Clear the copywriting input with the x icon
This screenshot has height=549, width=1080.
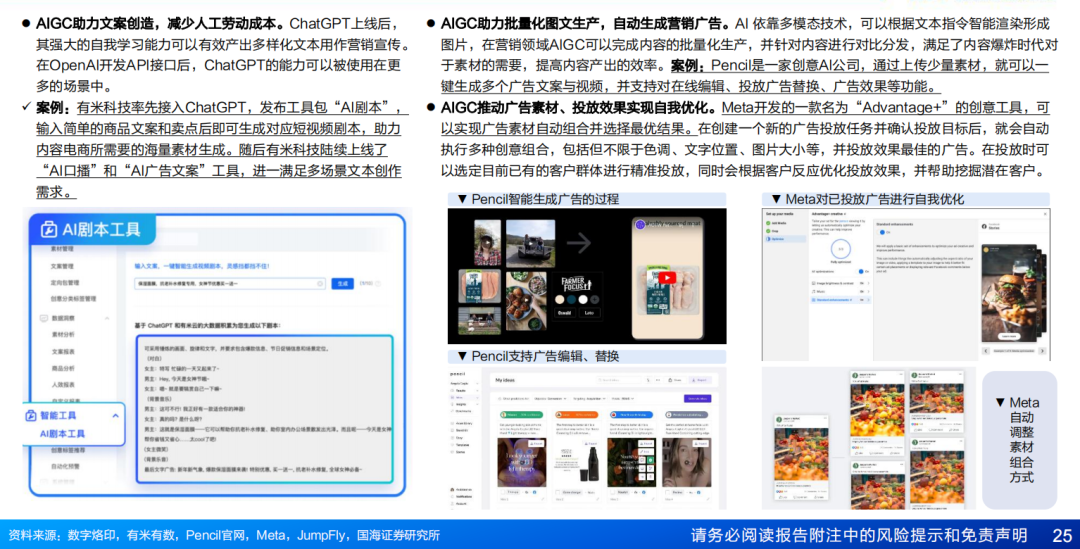(x=320, y=284)
